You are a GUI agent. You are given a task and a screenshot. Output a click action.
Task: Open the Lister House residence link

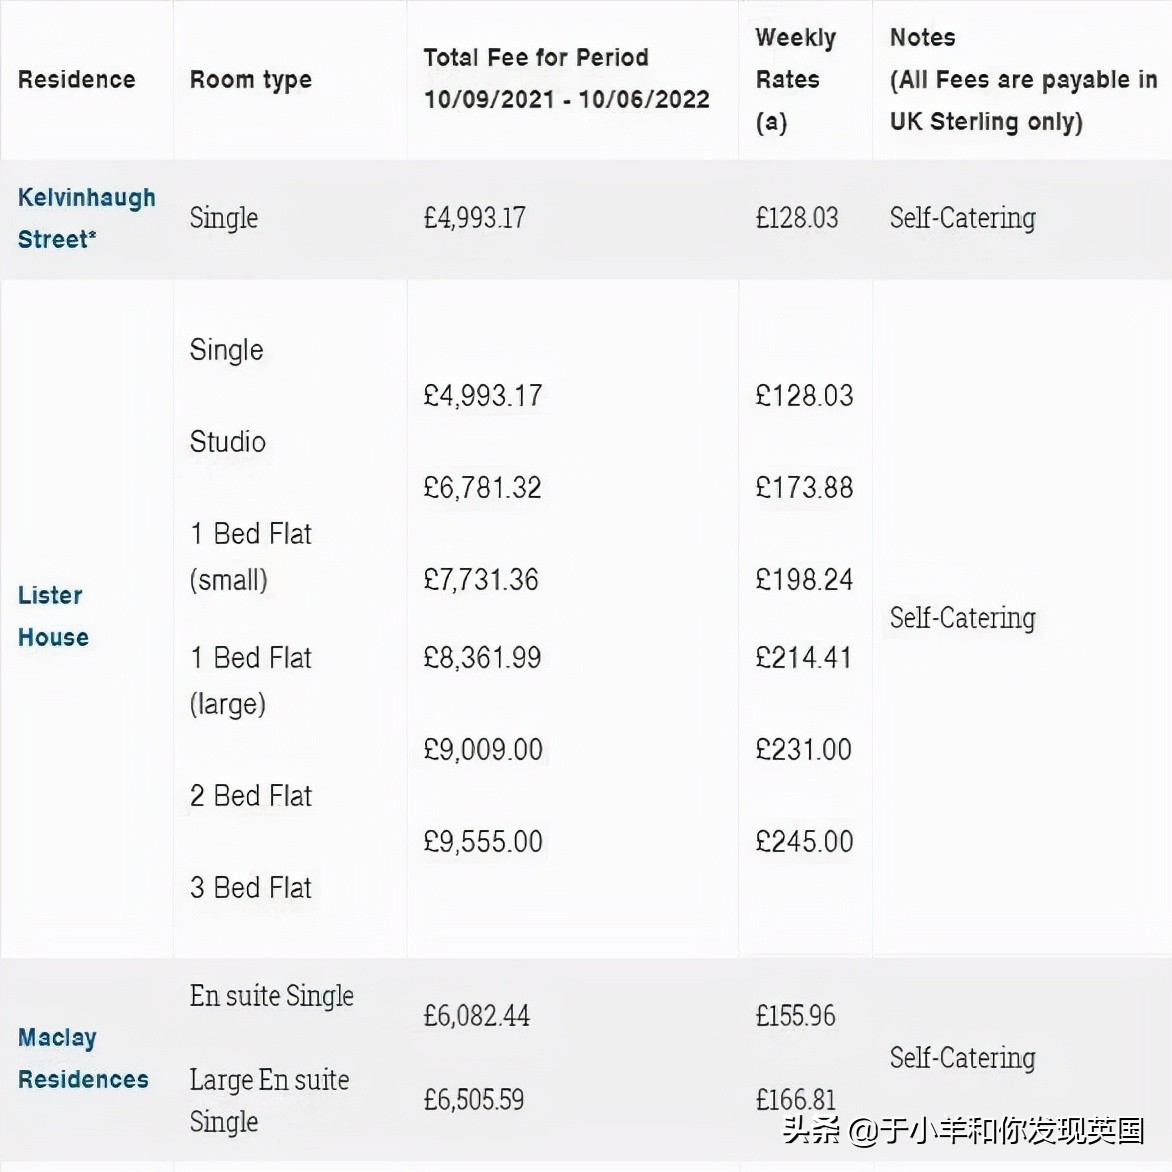pyautogui.click(x=53, y=616)
